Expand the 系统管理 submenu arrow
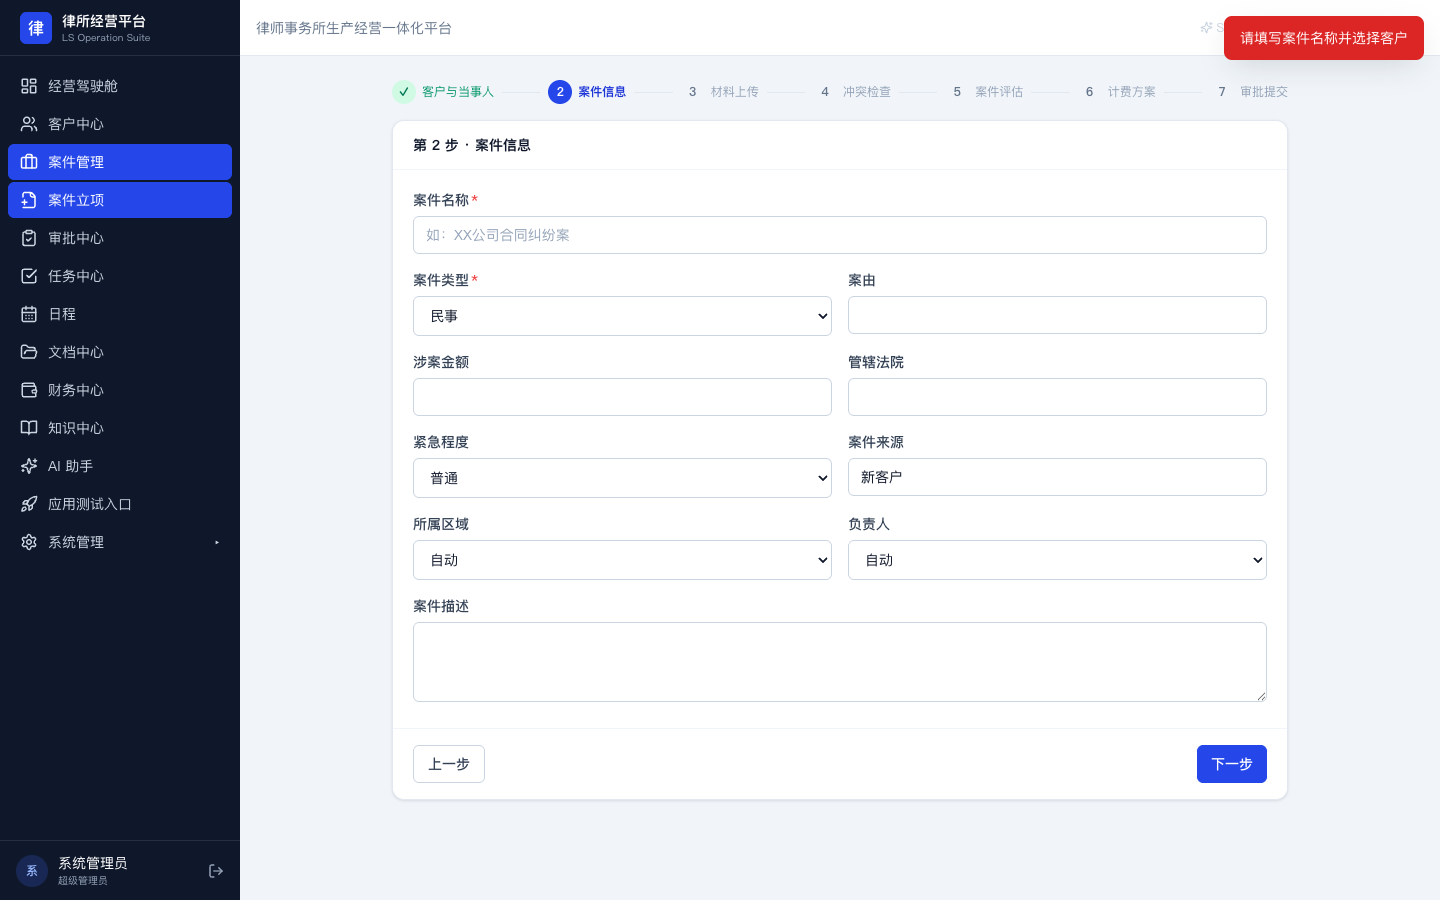 pos(217,542)
